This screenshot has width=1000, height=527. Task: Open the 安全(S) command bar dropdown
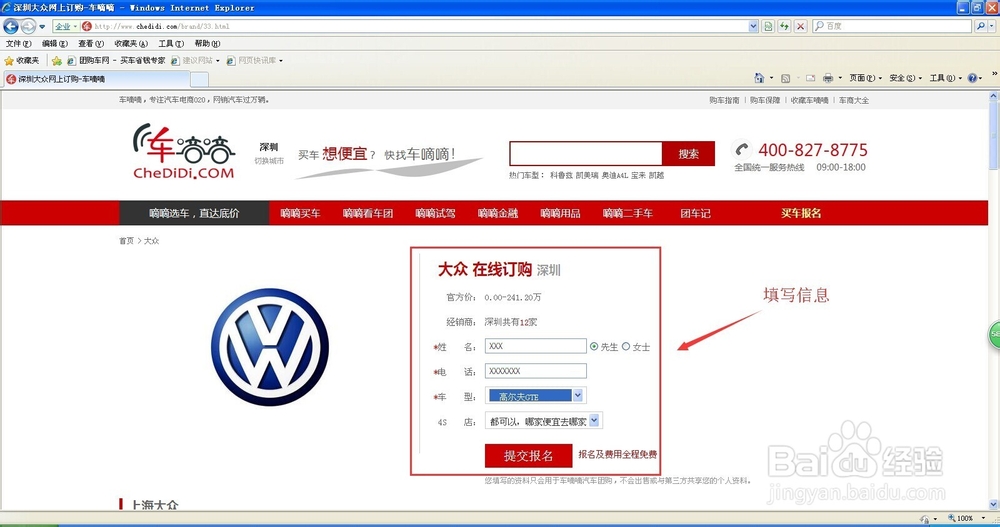pyautogui.click(x=906, y=78)
